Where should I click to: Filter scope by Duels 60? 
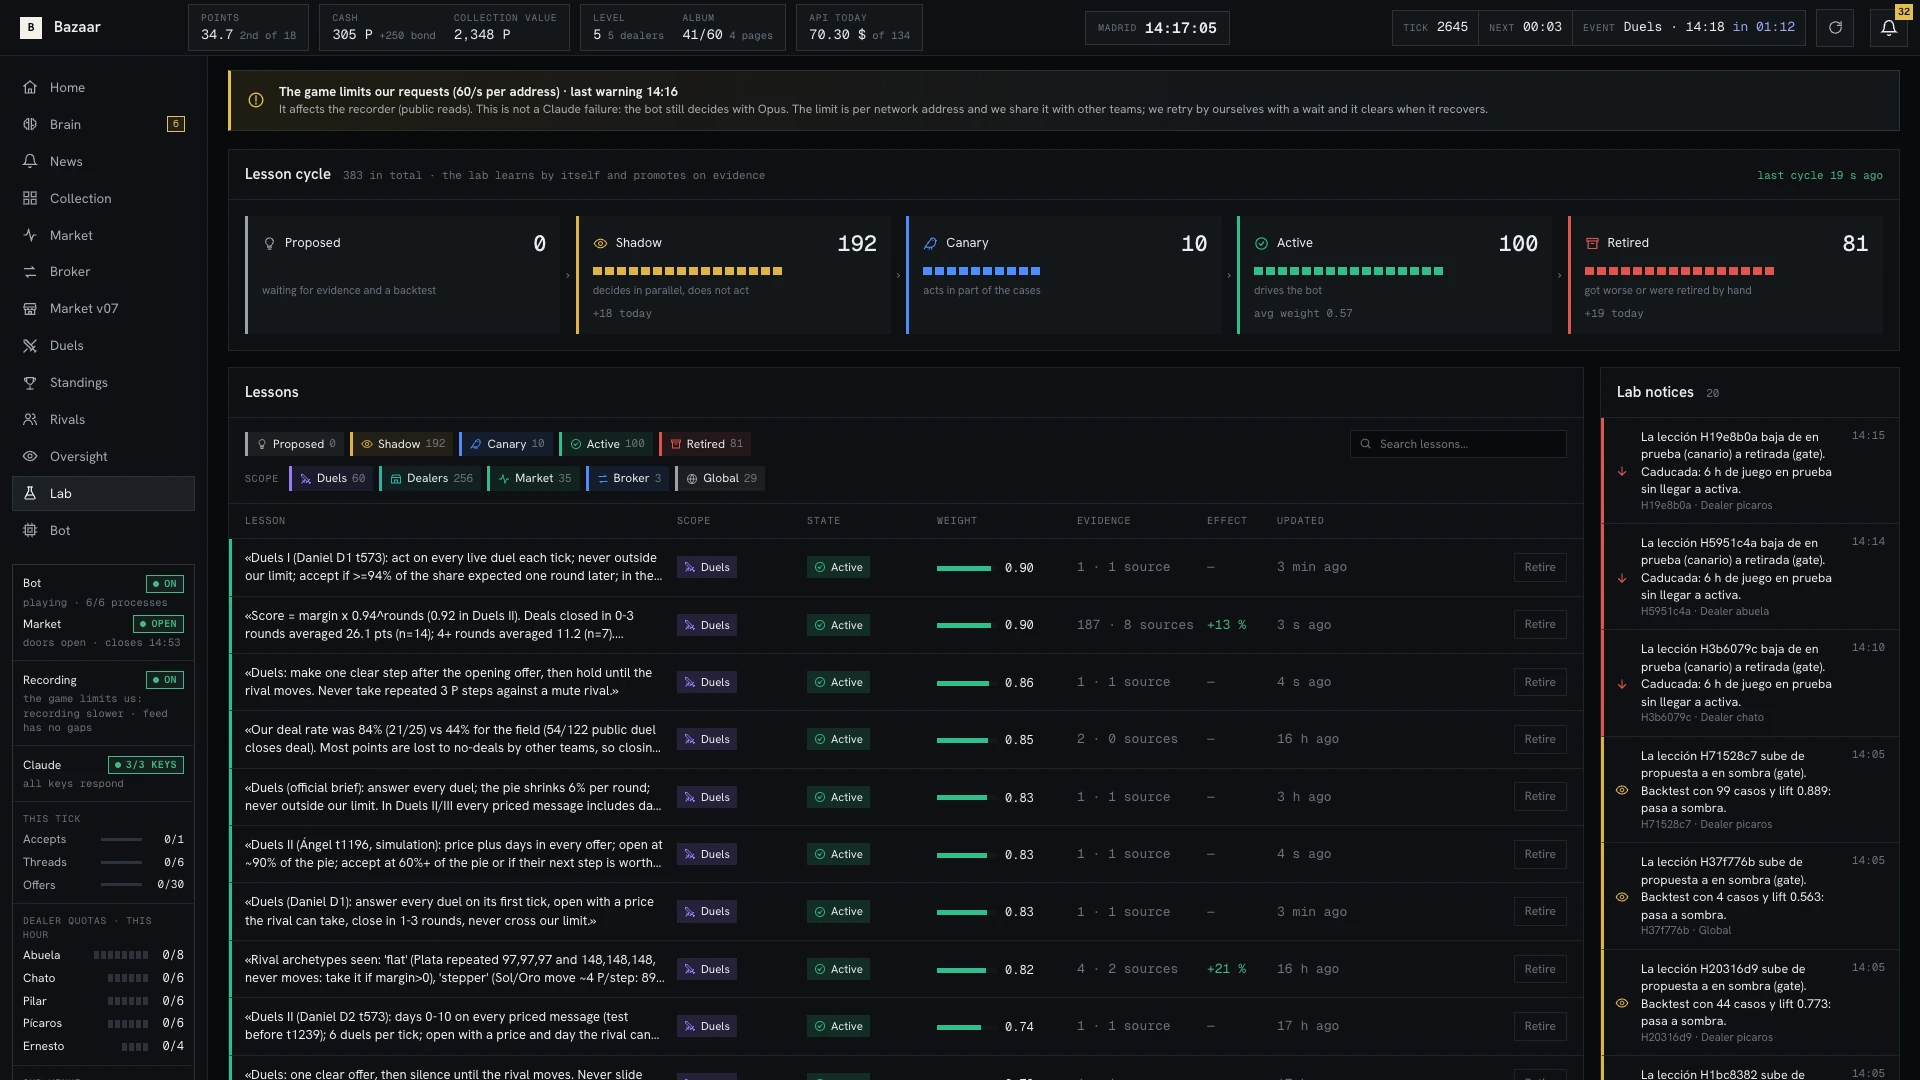[x=331, y=478]
